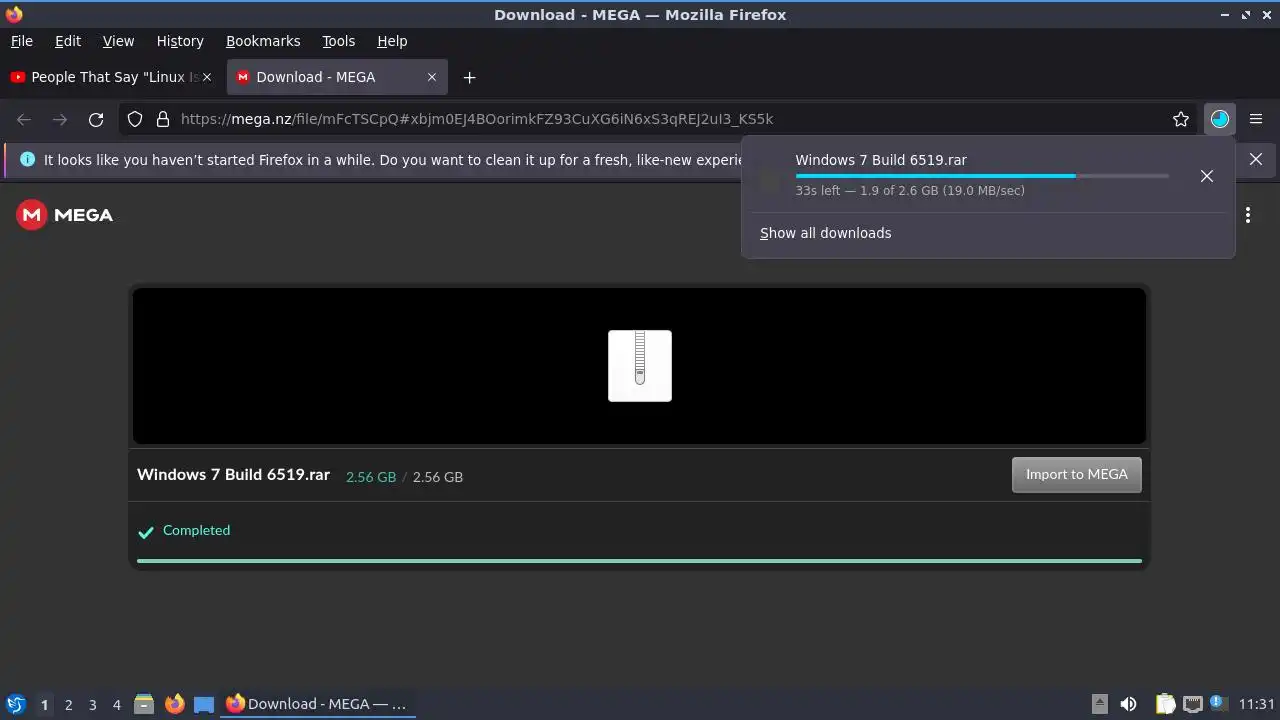Click the update notifier tray icon
Image resolution: width=1280 pixels, height=720 pixels.
click(1218, 704)
